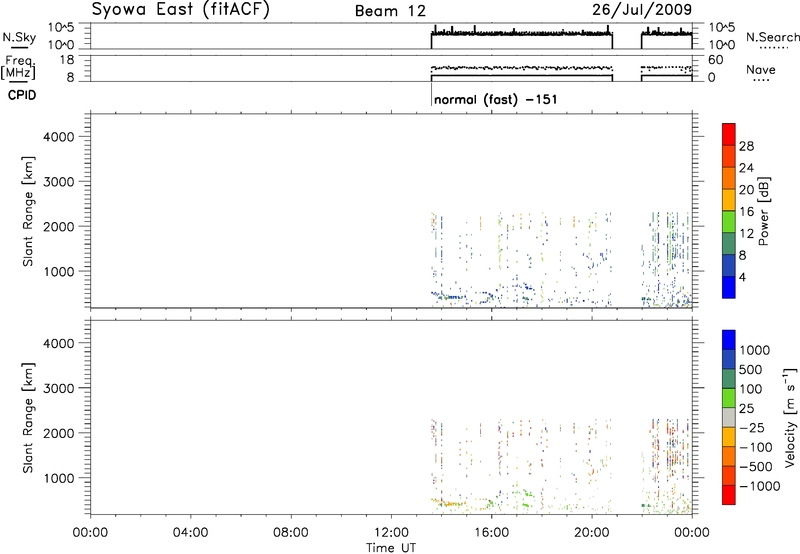Viewport: 800px width, 554px height.
Task: Select the 'normal (fast) -151' CPID text
Action: click(x=495, y=99)
